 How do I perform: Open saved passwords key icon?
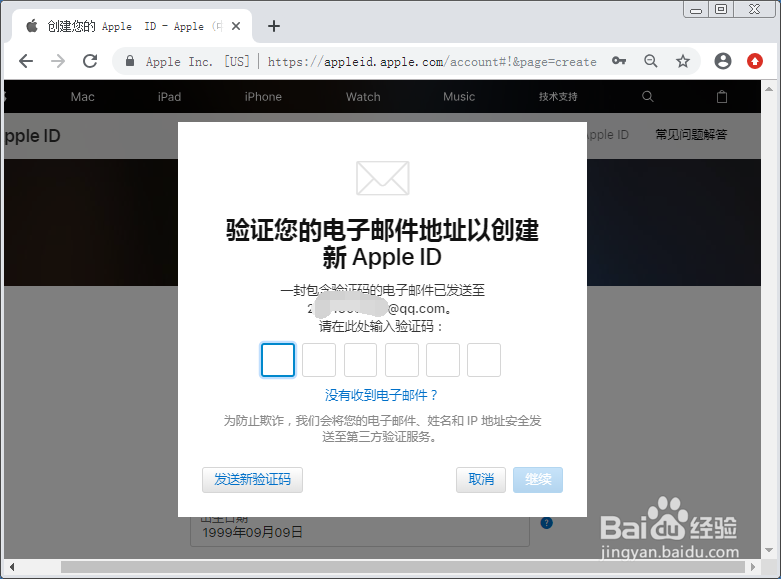pos(619,61)
